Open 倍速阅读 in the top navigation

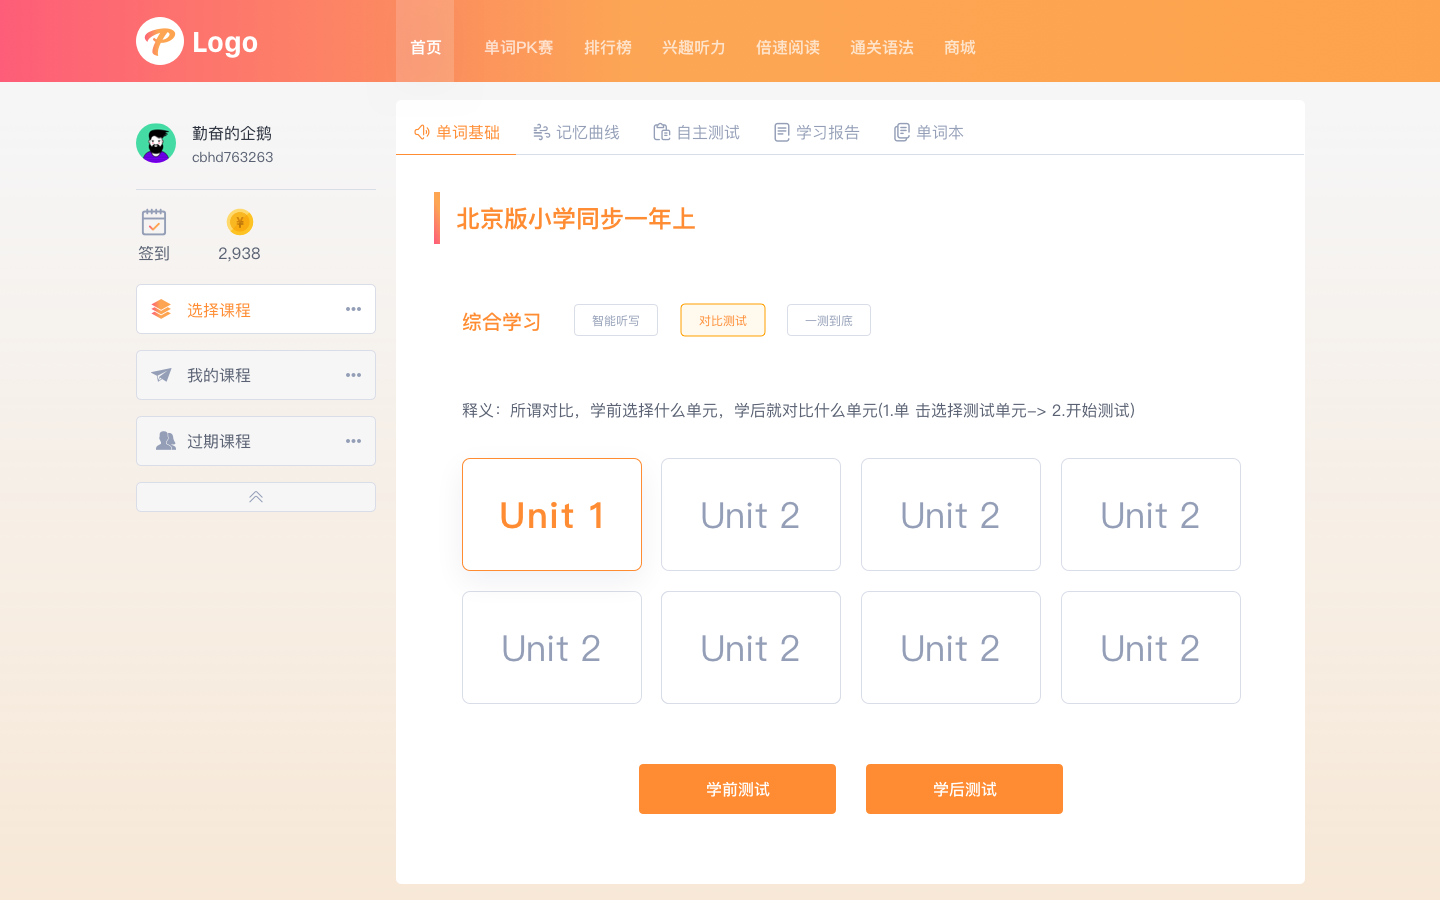[788, 47]
